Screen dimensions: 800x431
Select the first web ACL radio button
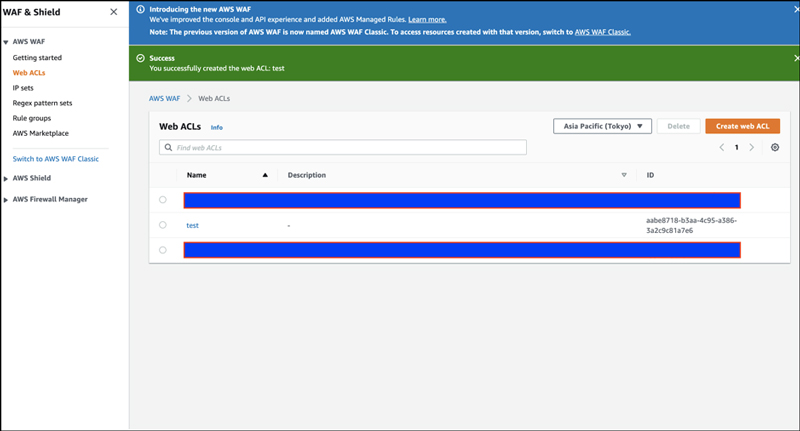point(163,200)
